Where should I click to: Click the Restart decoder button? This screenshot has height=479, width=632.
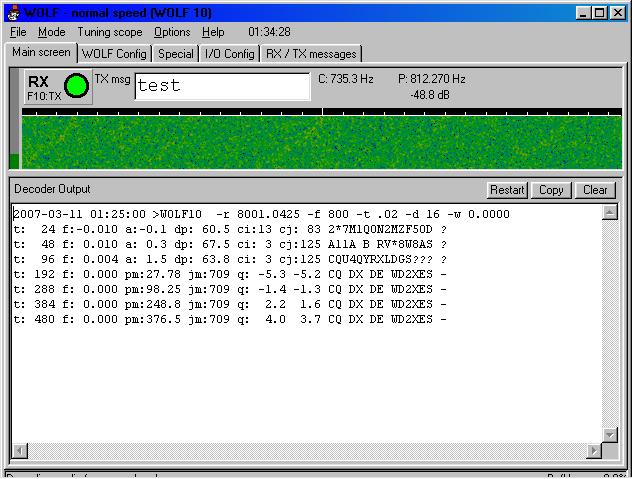pyautogui.click(x=507, y=190)
